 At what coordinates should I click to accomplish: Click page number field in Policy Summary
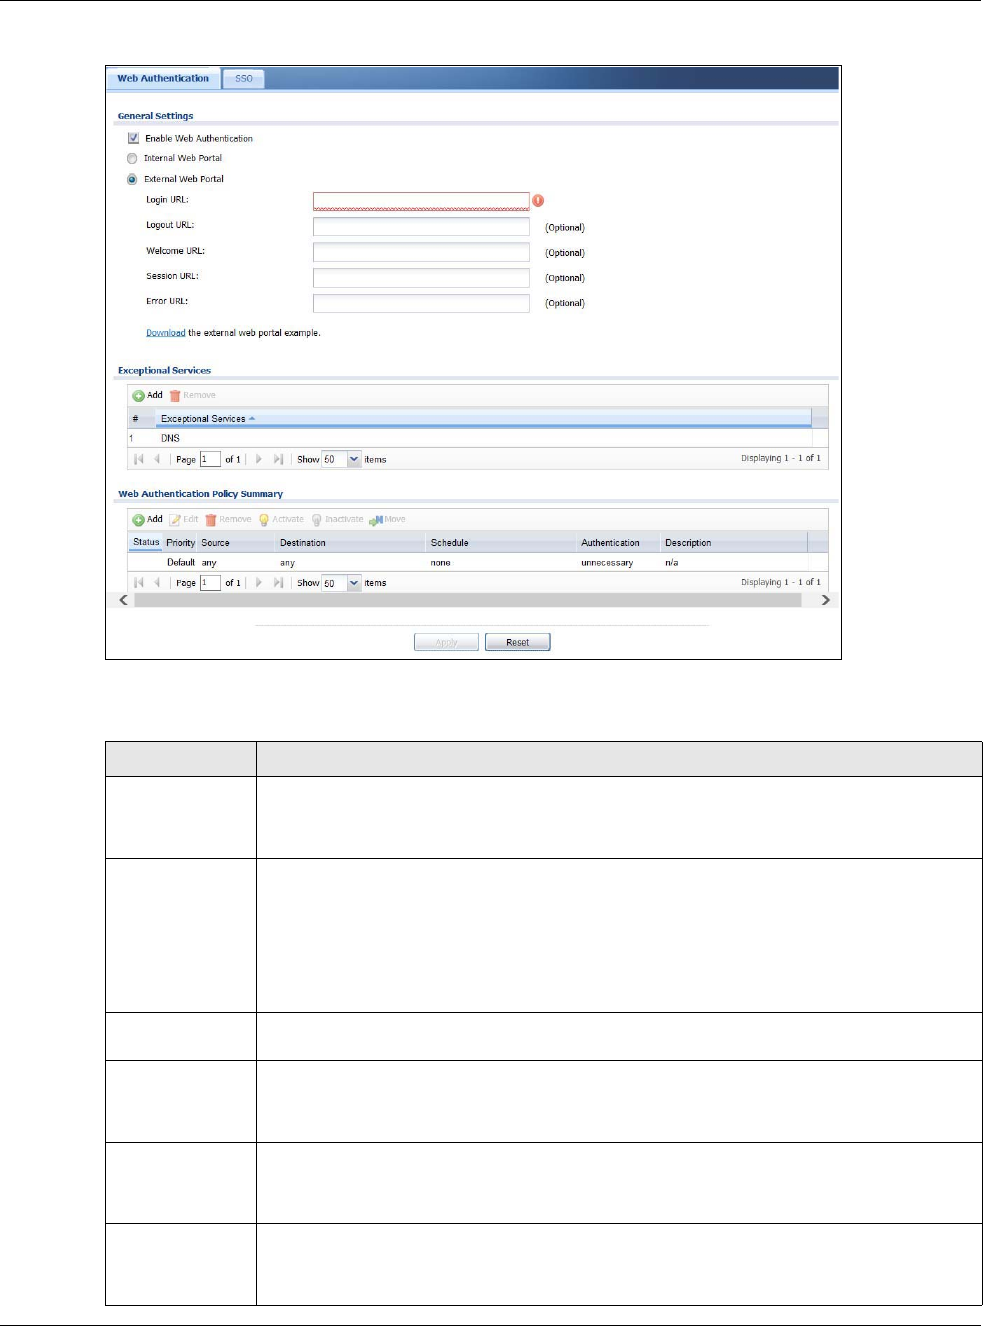tap(210, 583)
